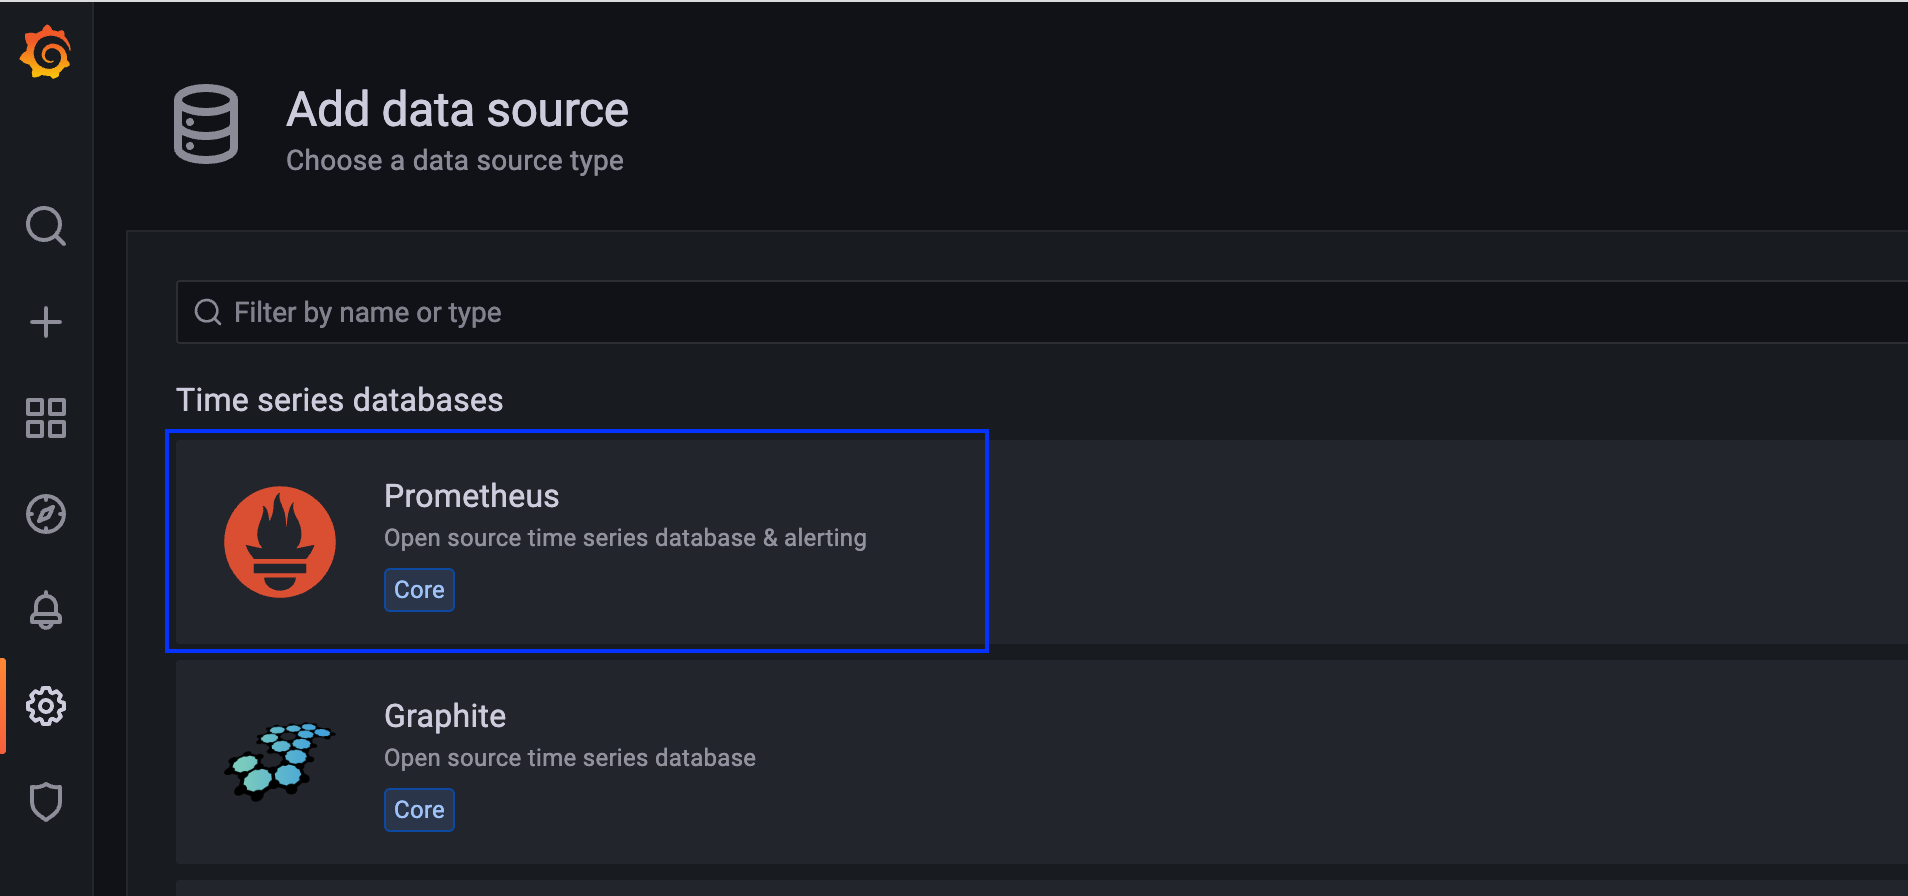Click the Time series databases heading
Viewport: 1908px width, 896px height.
(340, 400)
